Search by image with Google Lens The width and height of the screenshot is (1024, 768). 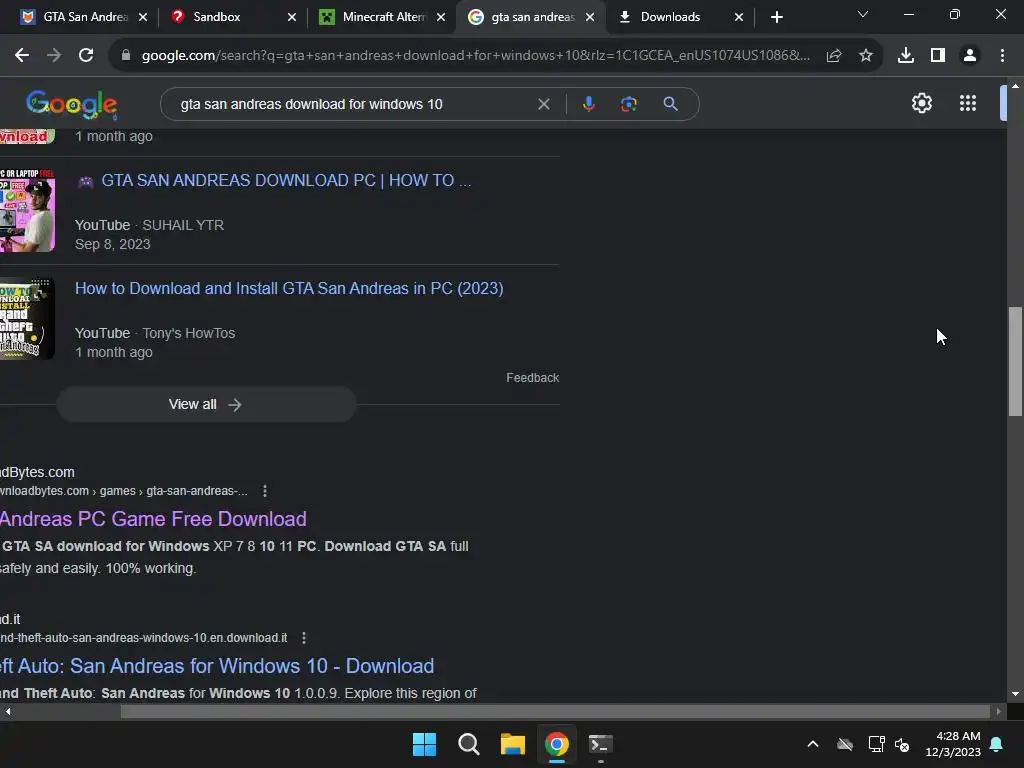point(628,104)
